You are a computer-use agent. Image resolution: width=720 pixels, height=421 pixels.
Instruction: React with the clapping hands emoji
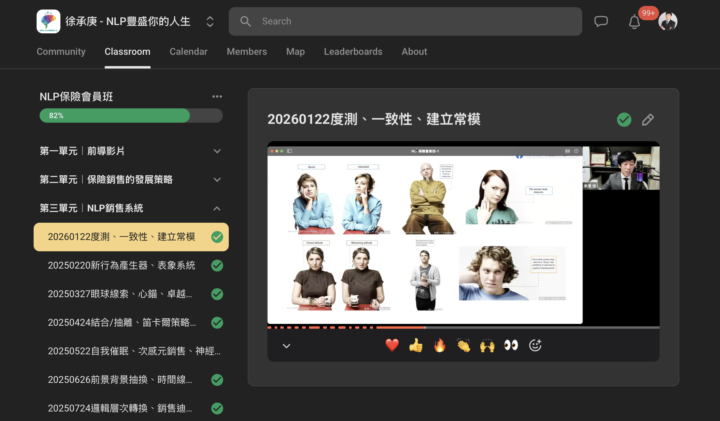click(x=464, y=345)
